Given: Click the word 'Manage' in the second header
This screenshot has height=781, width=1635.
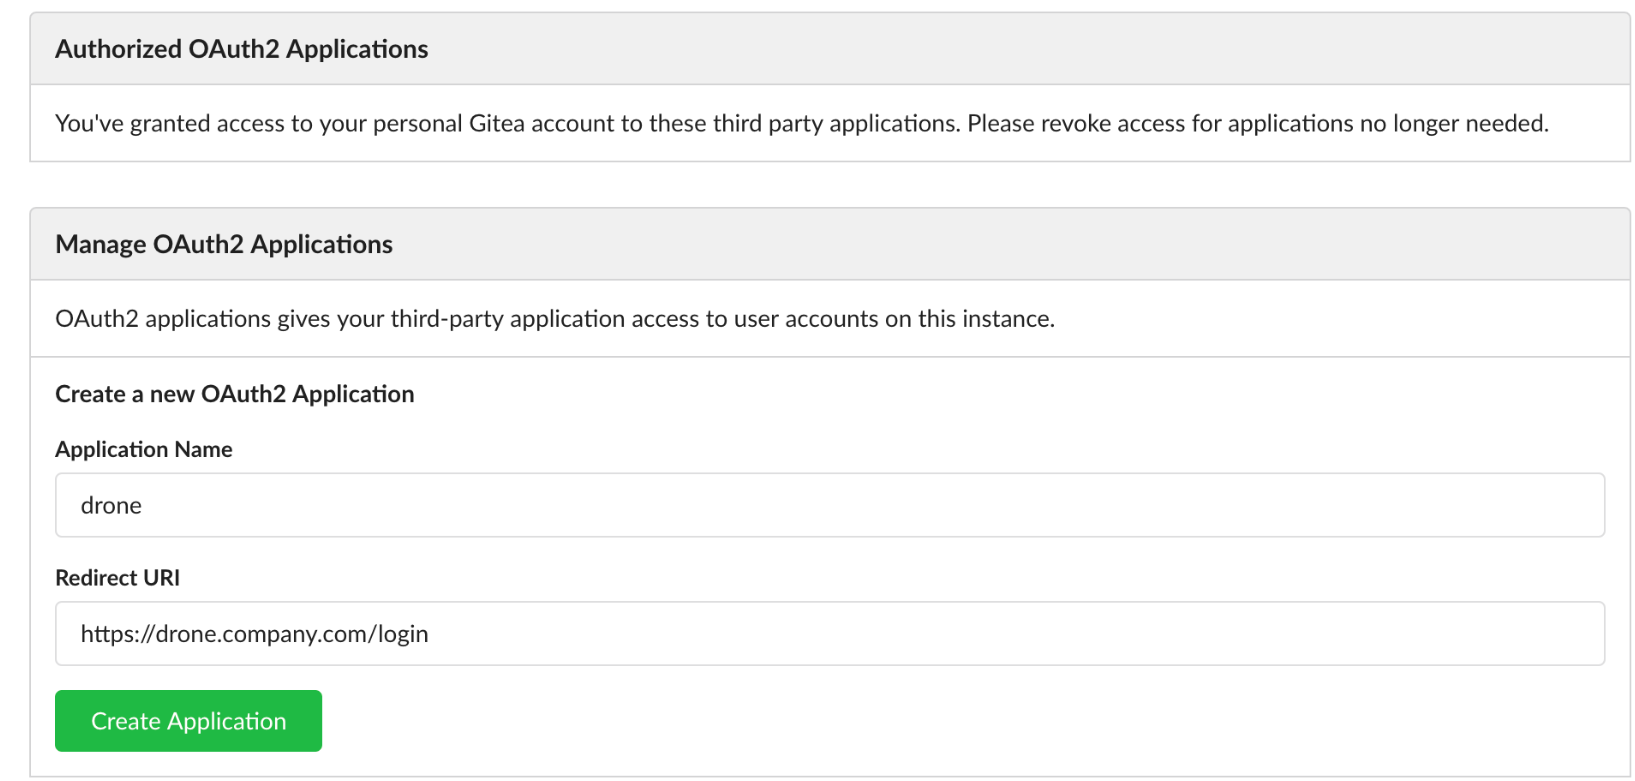Looking at the screenshot, I should click(x=100, y=244).
